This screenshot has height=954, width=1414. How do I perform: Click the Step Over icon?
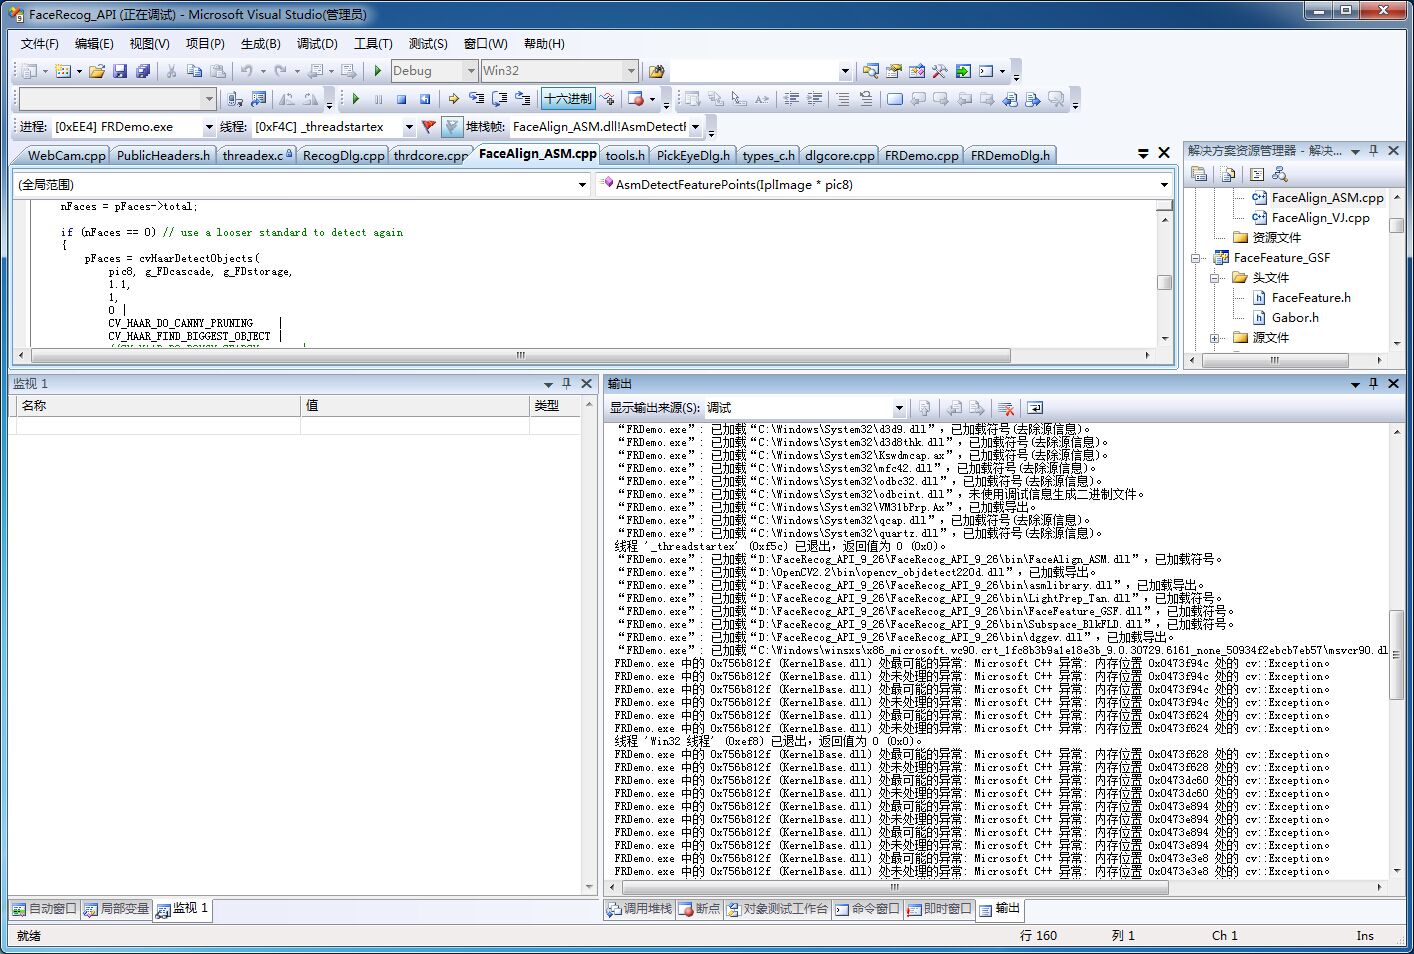point(500,99)
